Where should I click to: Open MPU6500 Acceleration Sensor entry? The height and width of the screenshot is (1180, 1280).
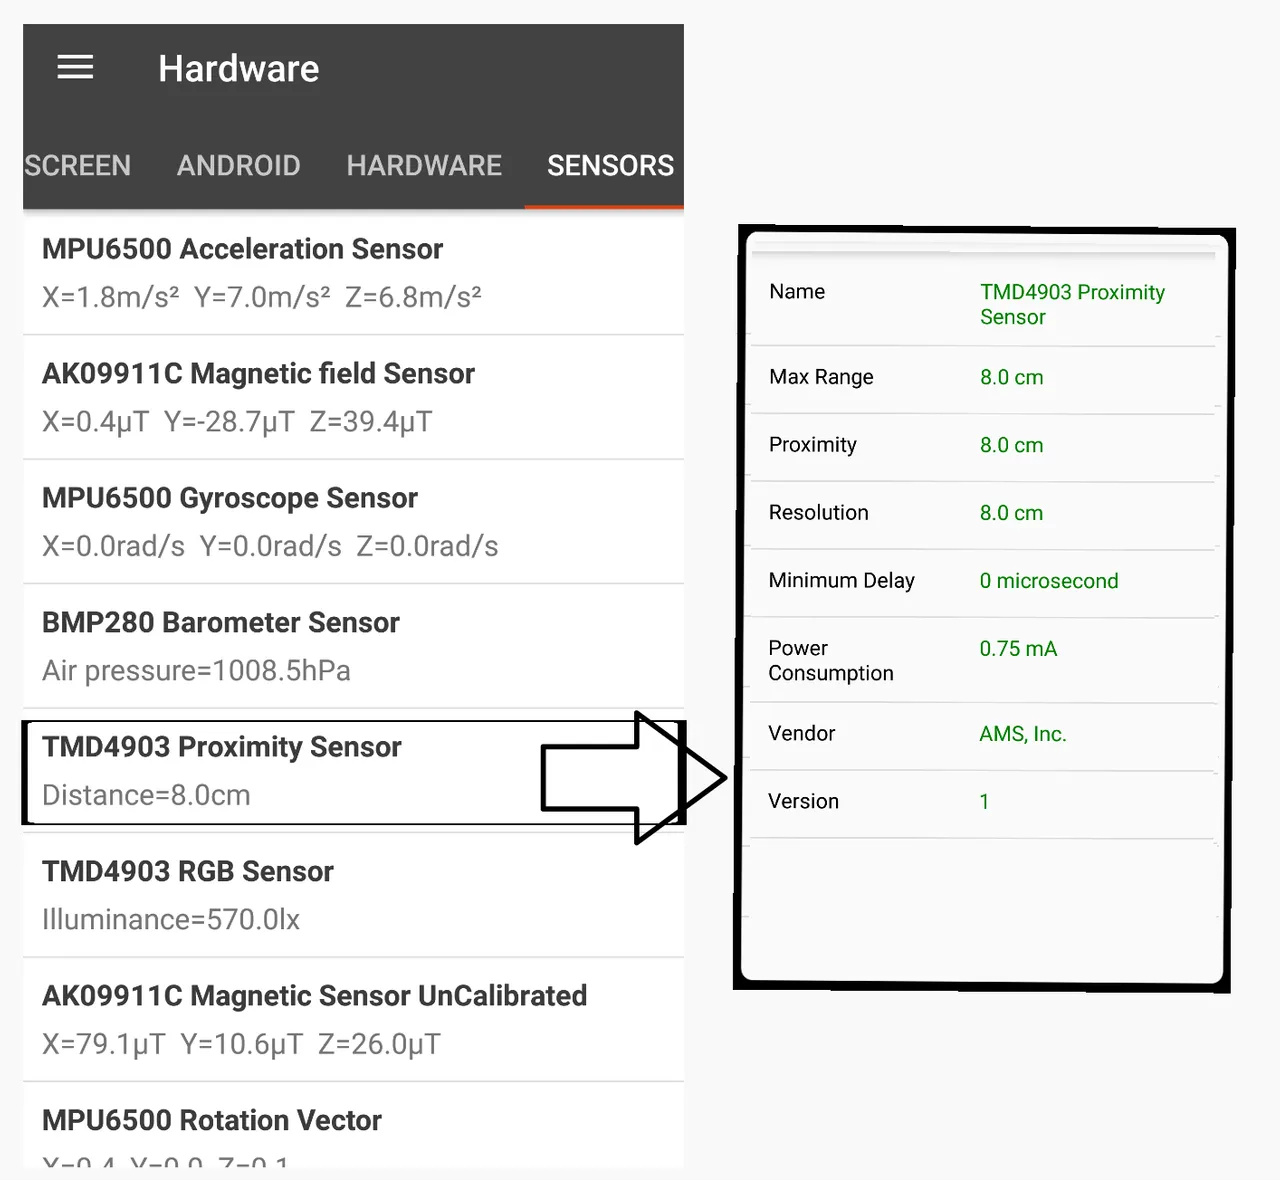(x=353, y=272)
